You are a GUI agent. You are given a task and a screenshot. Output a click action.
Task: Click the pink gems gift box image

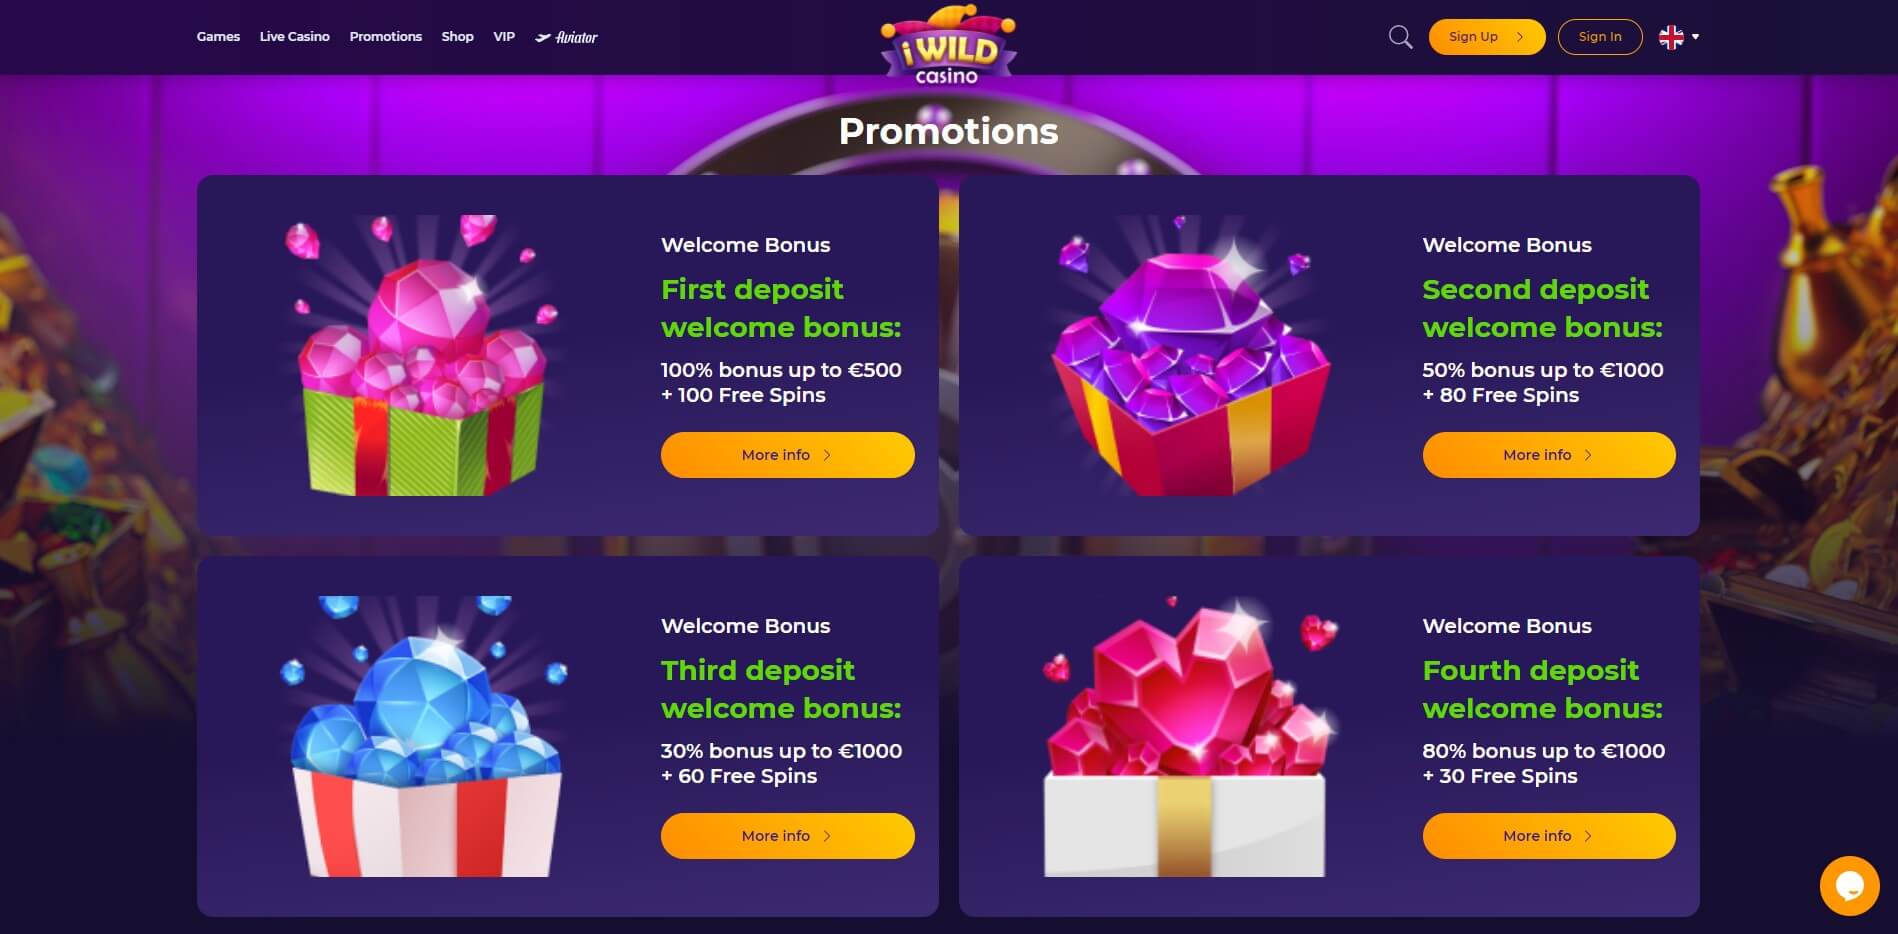pyautogui.click(x=422, y=355)
